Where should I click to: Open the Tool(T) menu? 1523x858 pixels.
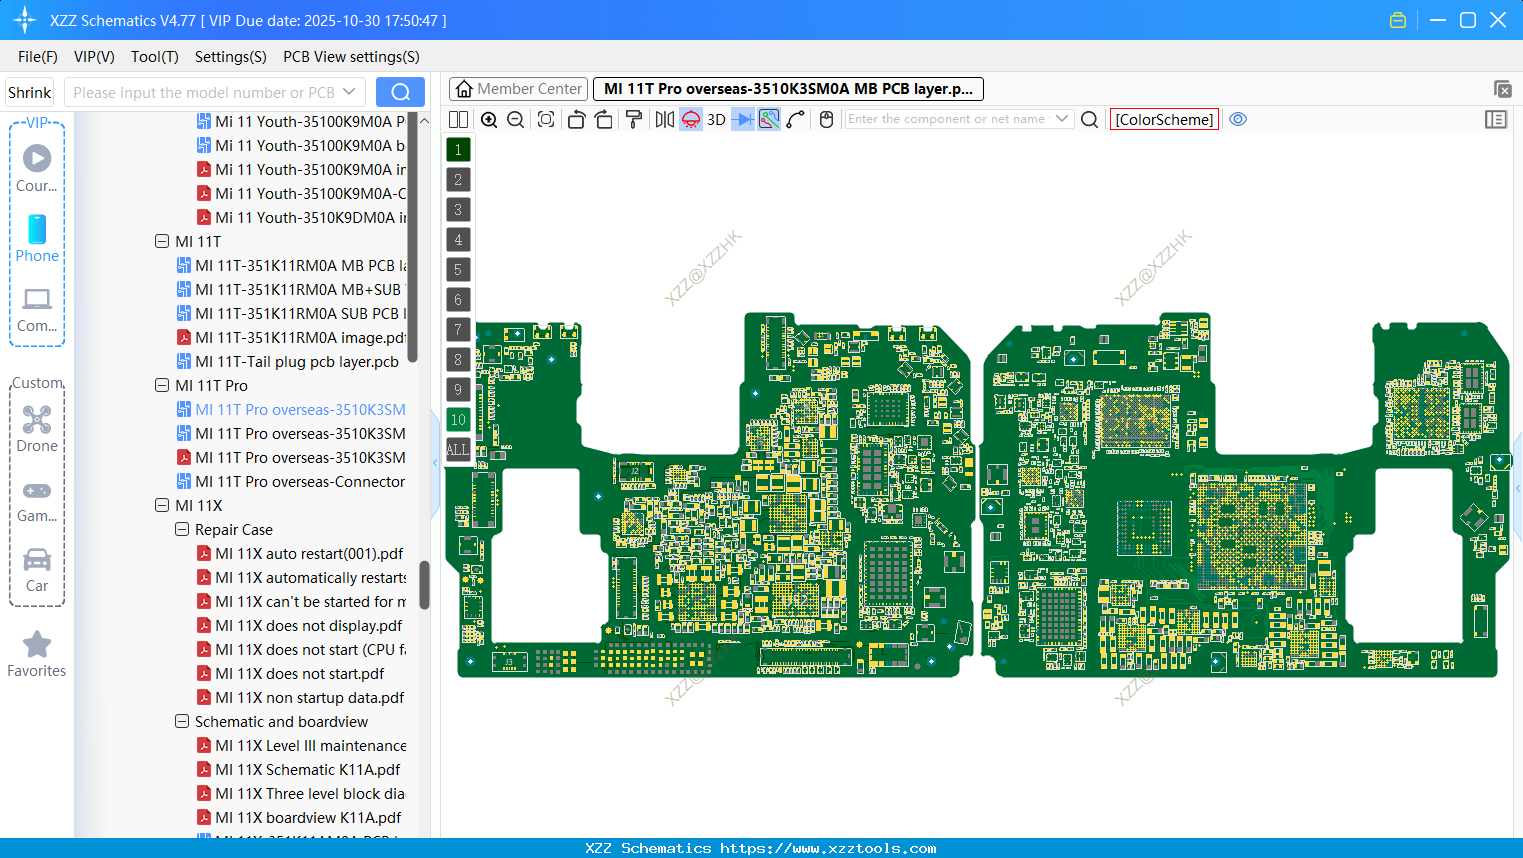coord(154,57)
